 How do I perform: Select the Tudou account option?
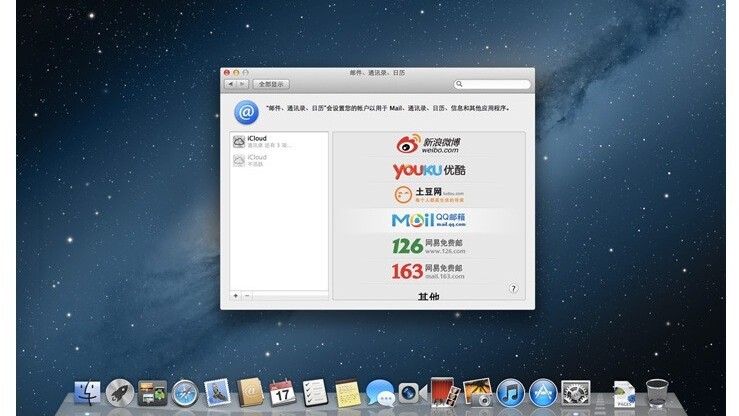click(428, 194)
